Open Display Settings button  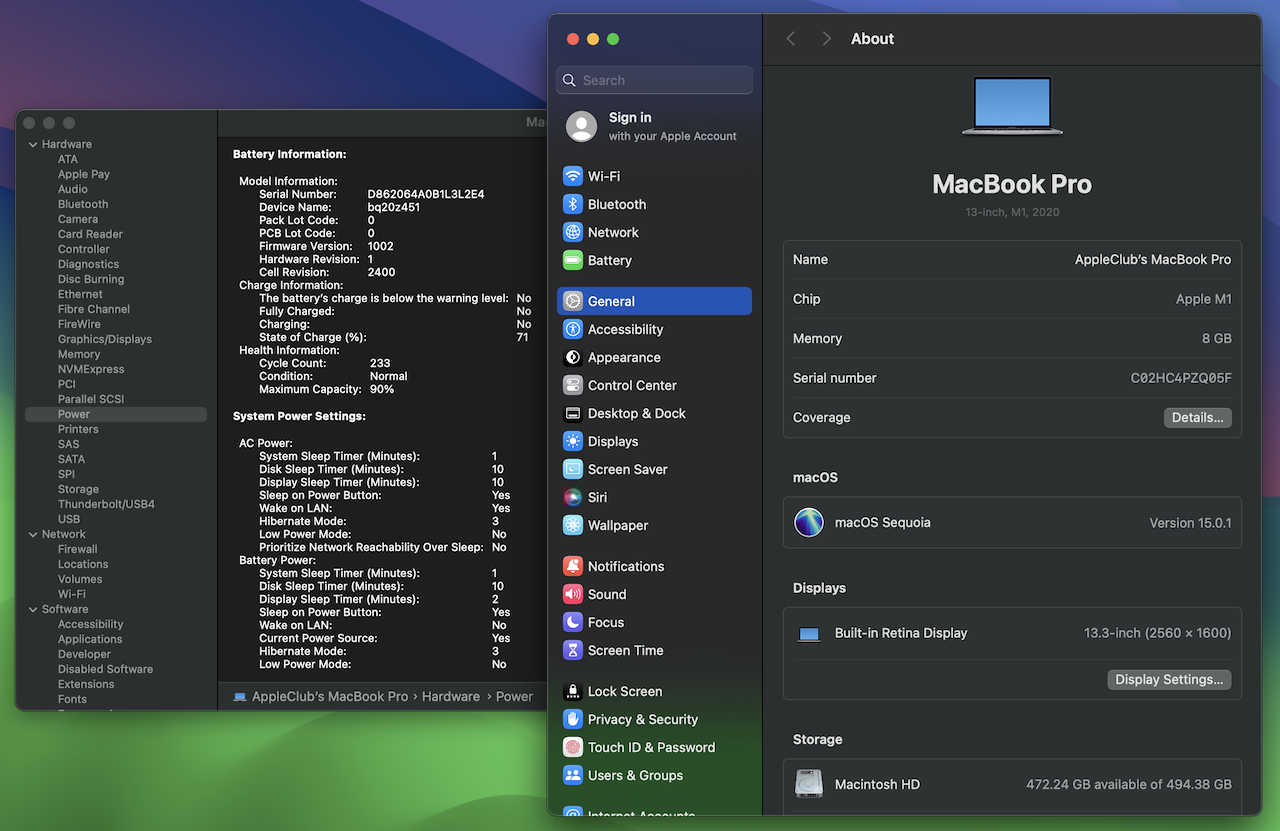pos(1169,680)
